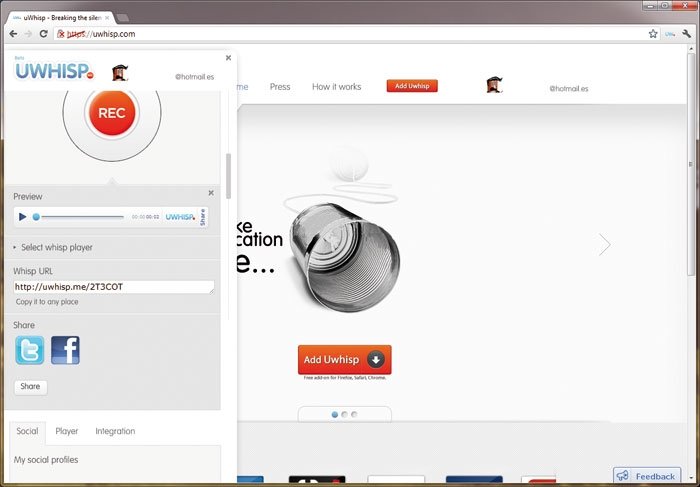Click user avatar in website header
Viewport: 700px width, 487px height.
[x=494, y=85]
